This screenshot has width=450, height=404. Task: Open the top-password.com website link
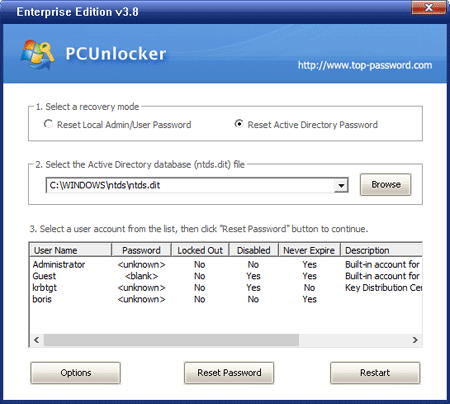(365, 65)
